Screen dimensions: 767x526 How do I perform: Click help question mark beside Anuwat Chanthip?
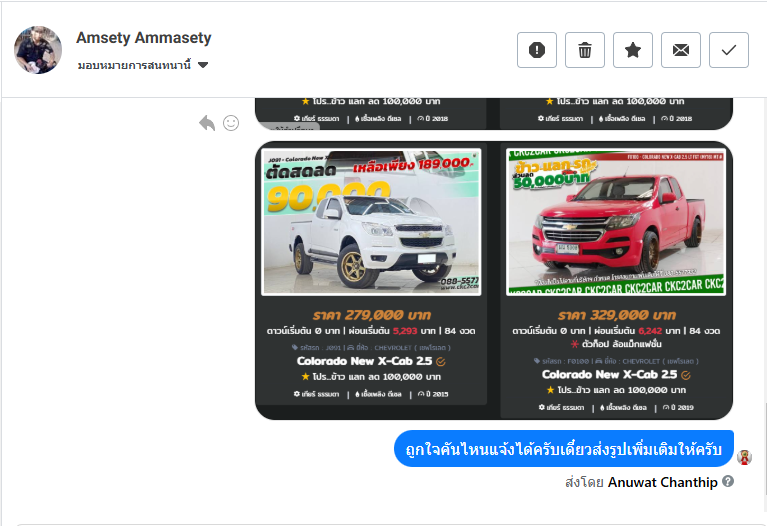pyautogui.click(x=728, y=481)
